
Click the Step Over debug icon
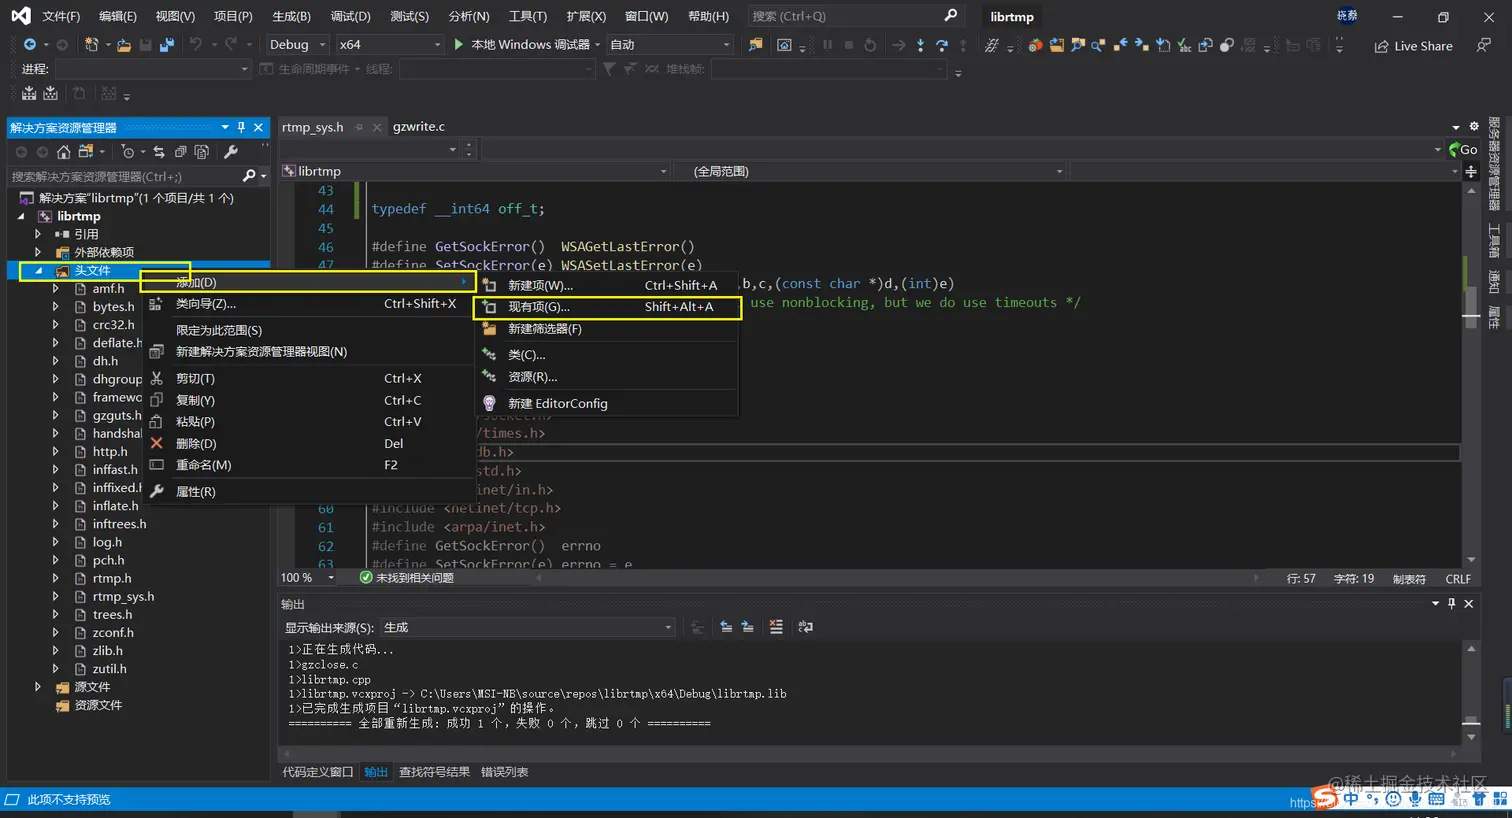click(x=942, y=45)
